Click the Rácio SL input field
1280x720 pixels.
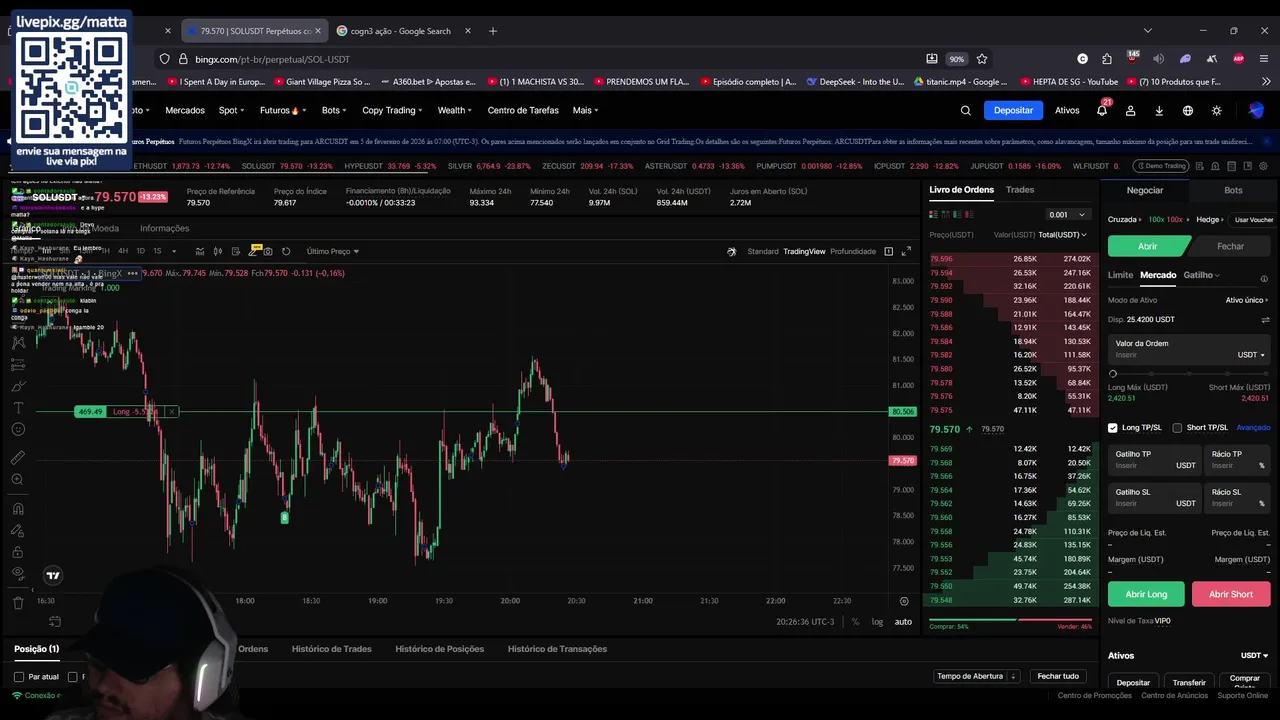(x=1237, y=498)
